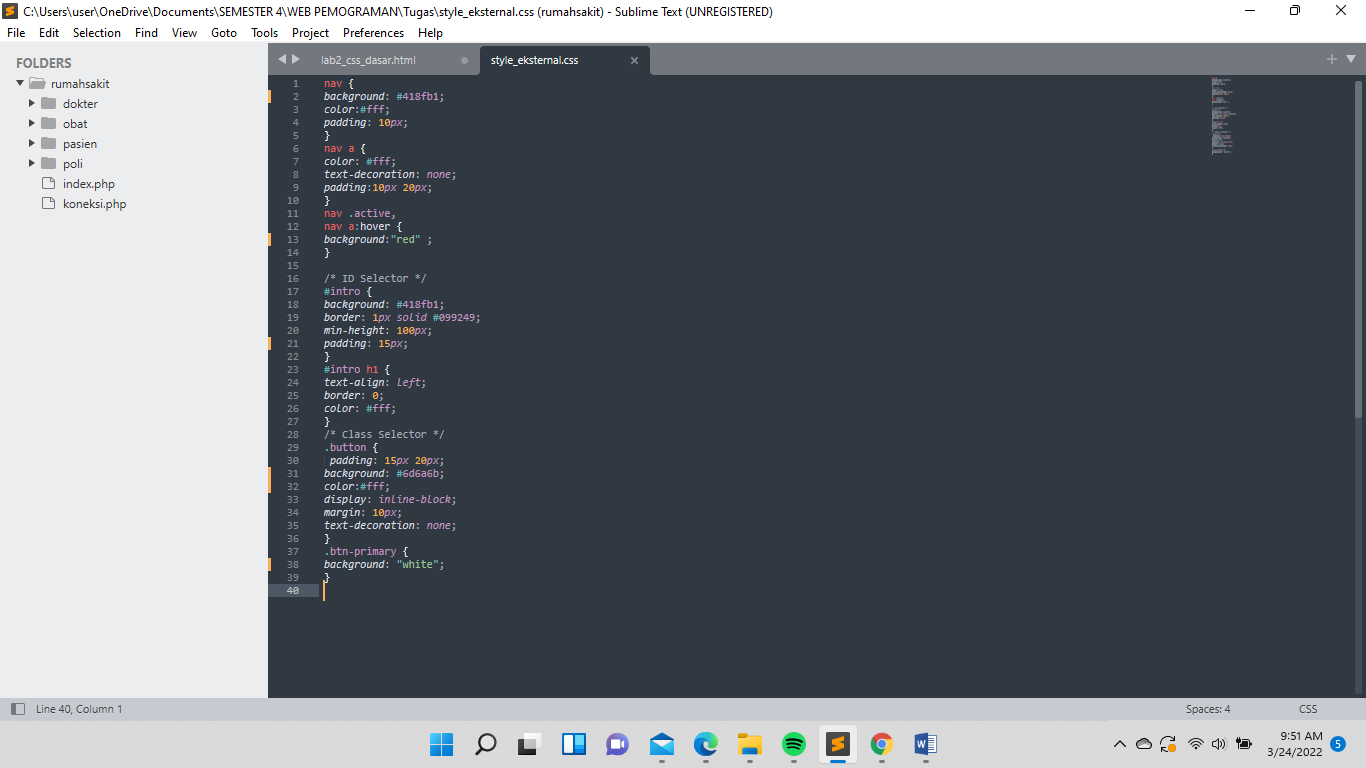This screenshot has width=1366, height=768.
Task: Launch Widgets from taskbar
Action: click(x=574, y=744)
